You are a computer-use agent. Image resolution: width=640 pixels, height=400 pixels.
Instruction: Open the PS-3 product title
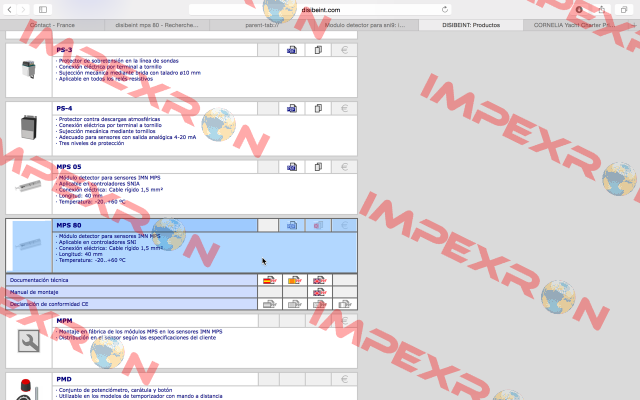click(x=64, y=50)
